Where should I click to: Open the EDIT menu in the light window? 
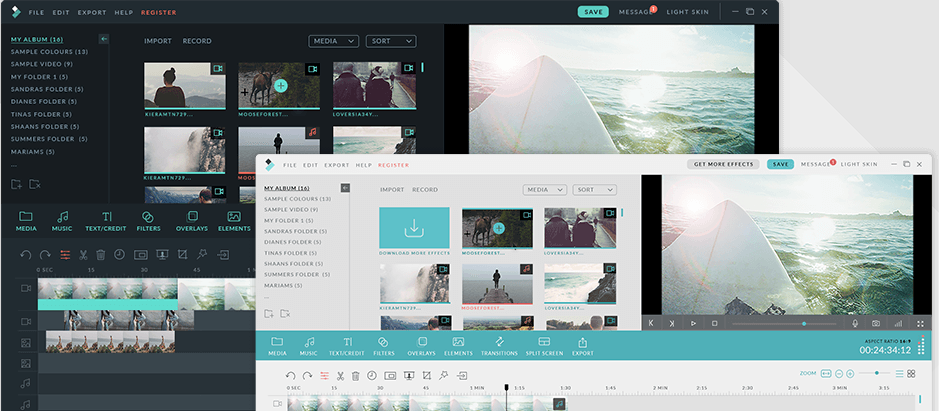coord(310,165)
